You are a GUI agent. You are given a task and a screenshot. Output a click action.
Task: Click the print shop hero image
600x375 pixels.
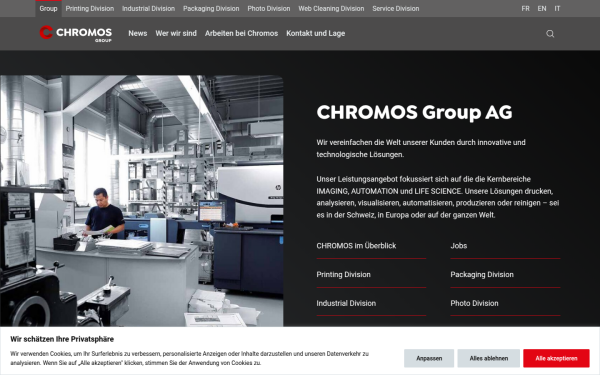click(x=142, y=201)
